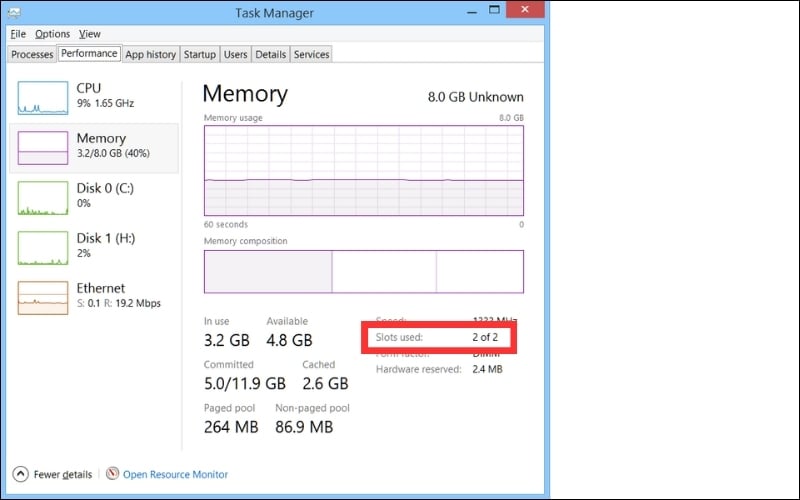Screen dimensions: 800x500
Task: Switch to the Services tab
Action: [311, 55]
